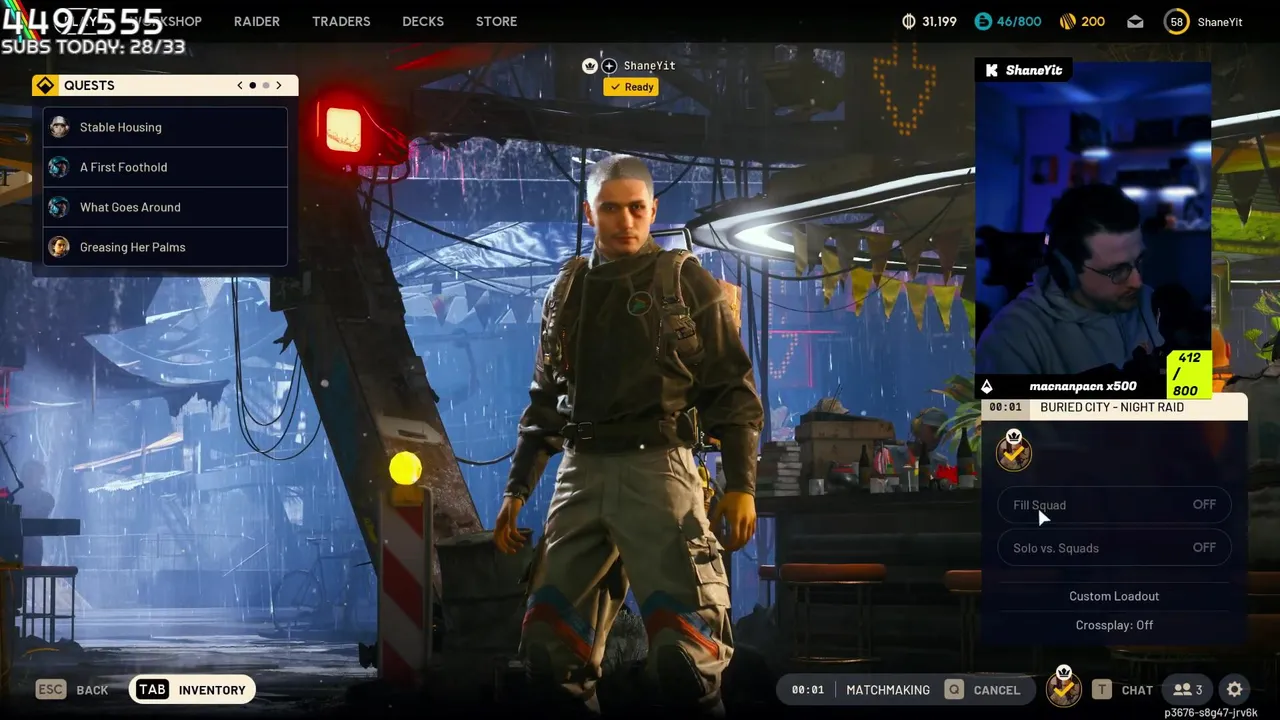The height and width of the screenshot is (720, 1280).
Task: Open the What Goes Around quest
Action: (x=165, y=207)
